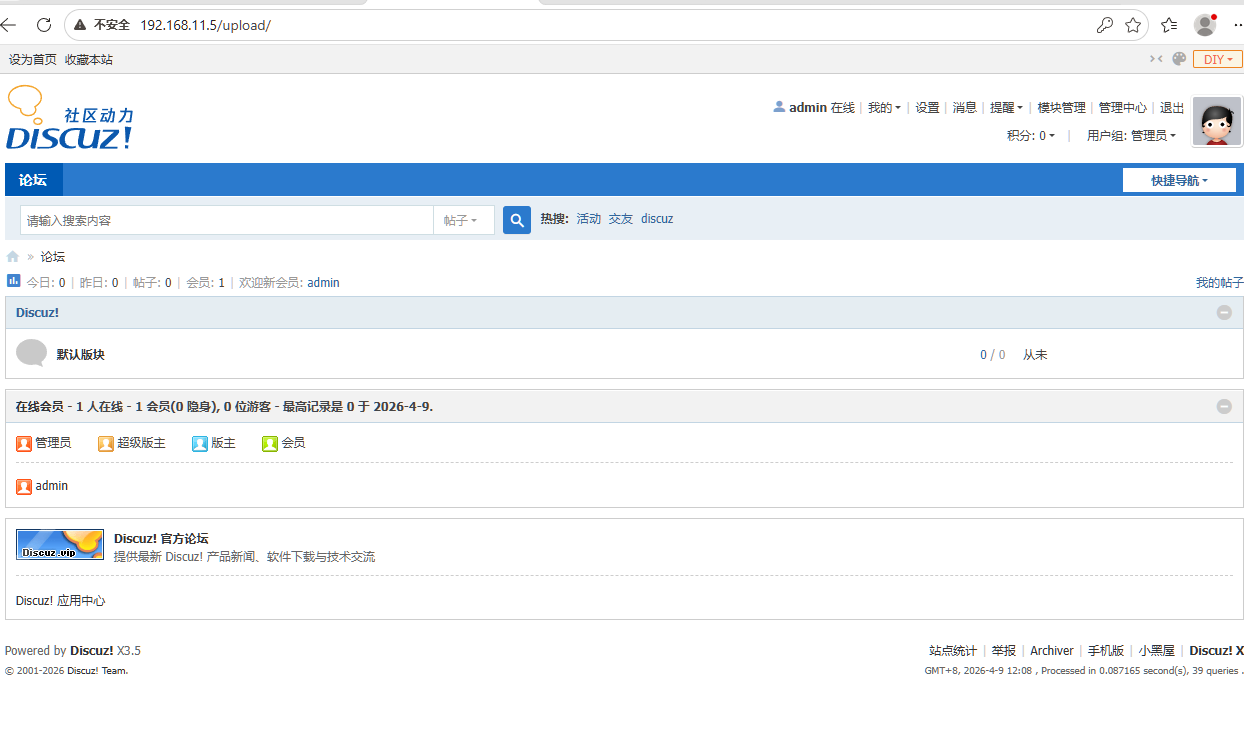Click the 管理员 legend icon
This screenshot has width=1244, height=738.
click(24, 443)
